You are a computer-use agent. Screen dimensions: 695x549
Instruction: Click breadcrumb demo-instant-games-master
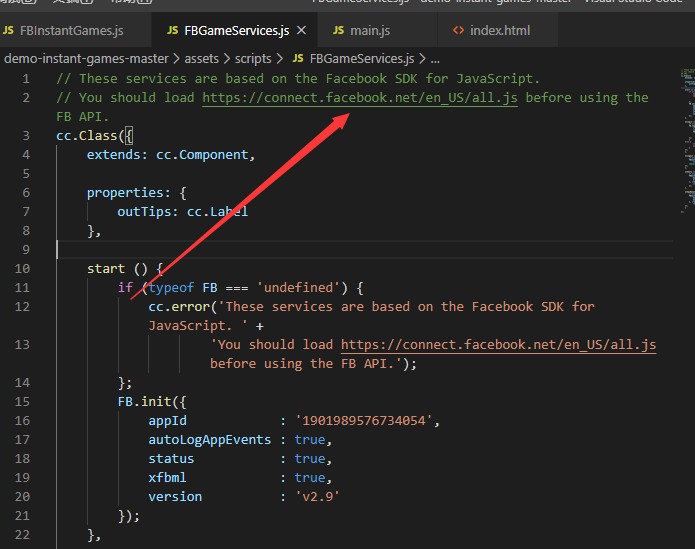[x=86, y=58]
